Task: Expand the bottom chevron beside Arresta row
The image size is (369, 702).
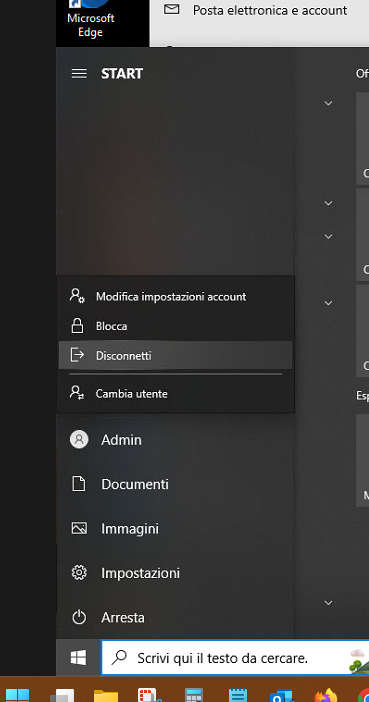Action: click(328, 603)
